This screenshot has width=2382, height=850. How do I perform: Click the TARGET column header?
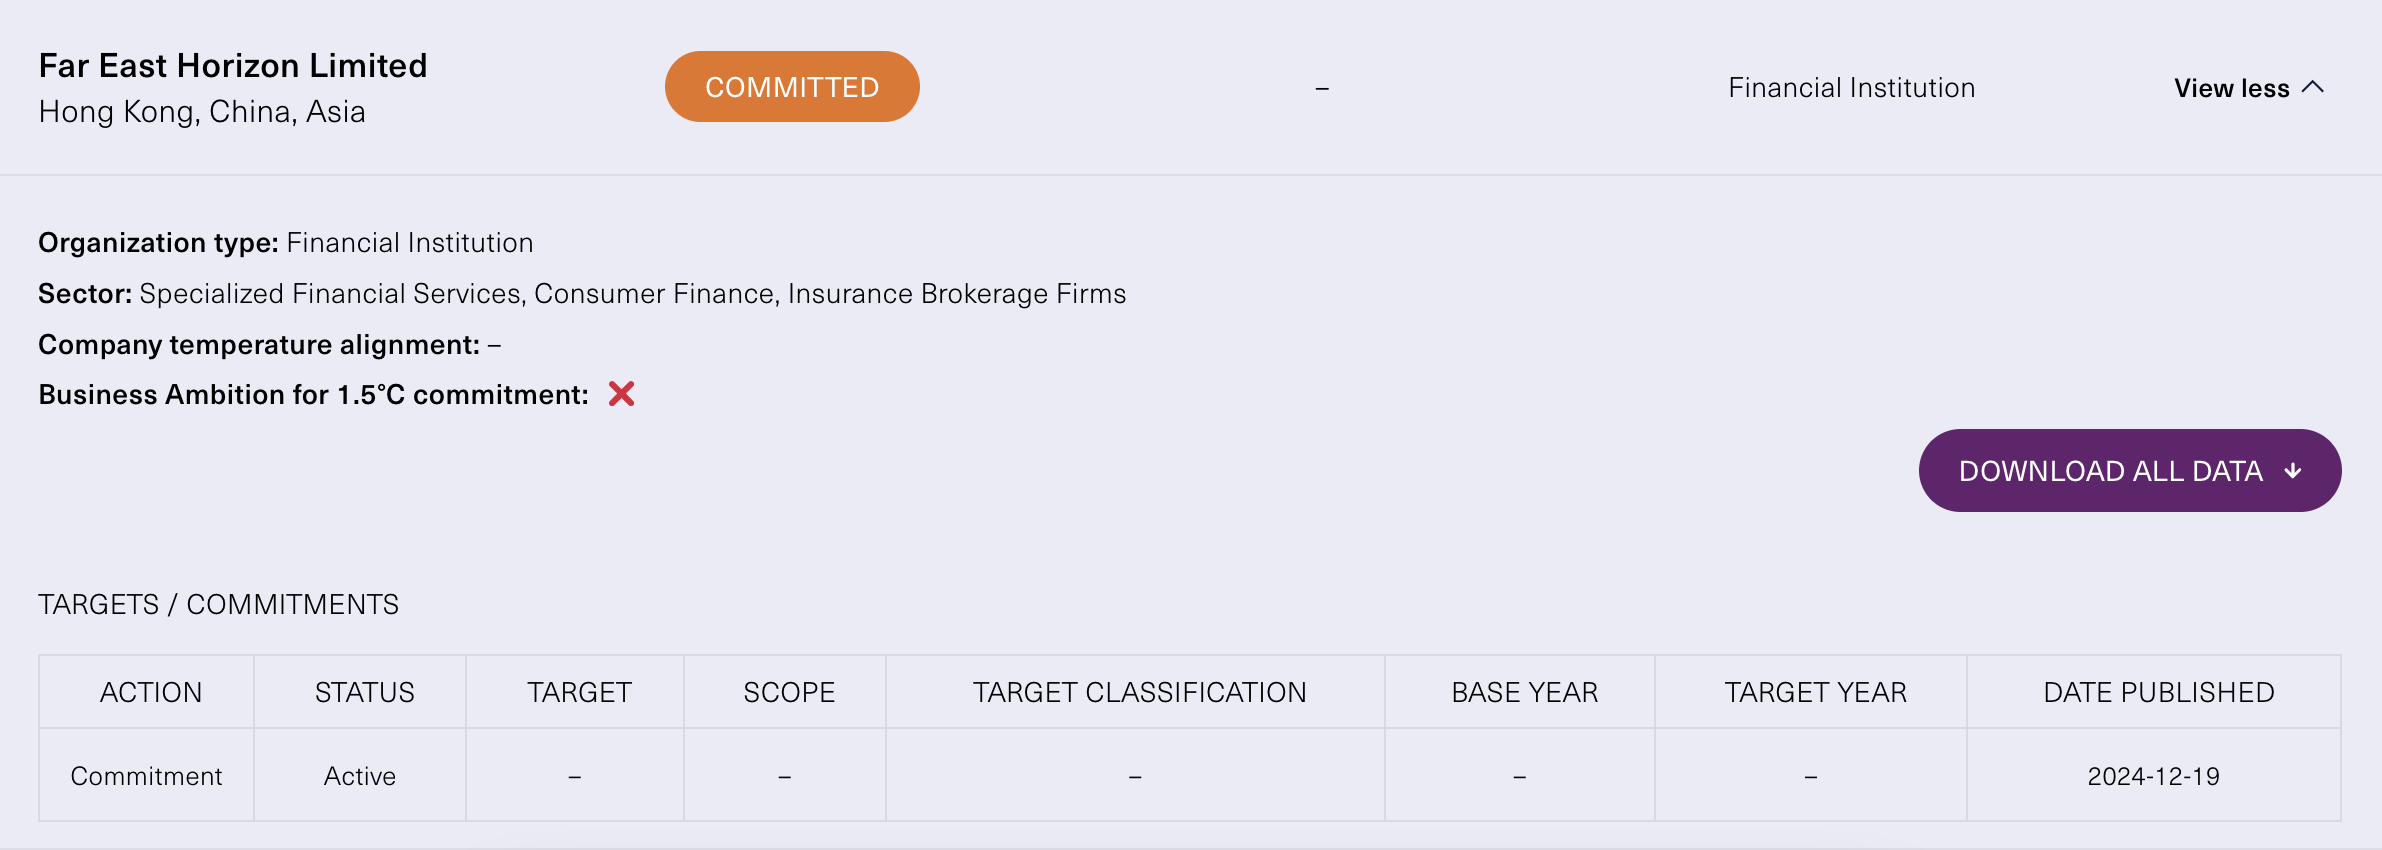[579, 692]
